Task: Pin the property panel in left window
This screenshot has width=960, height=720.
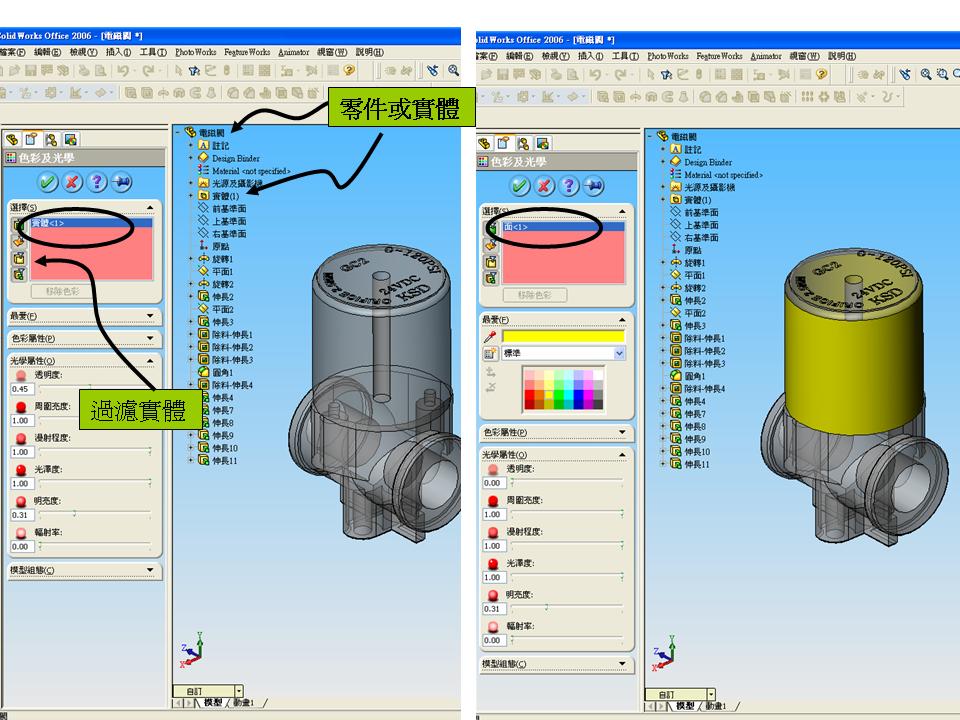Action: [x=121, y=182]
